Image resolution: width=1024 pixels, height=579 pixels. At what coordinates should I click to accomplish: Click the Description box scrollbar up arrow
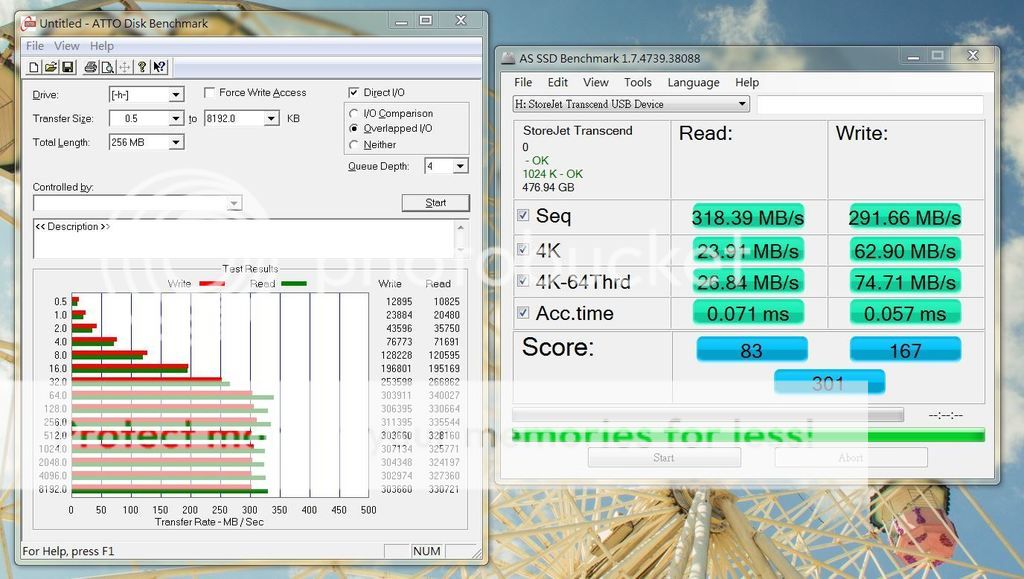pyautogui.click(x=460, y=228)
